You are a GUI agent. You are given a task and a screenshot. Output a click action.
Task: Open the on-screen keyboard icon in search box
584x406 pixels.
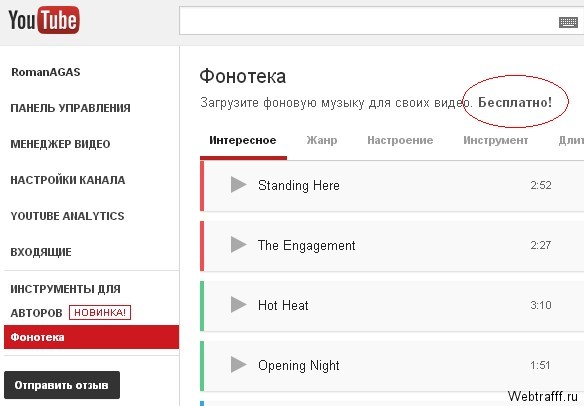(568, 22)
